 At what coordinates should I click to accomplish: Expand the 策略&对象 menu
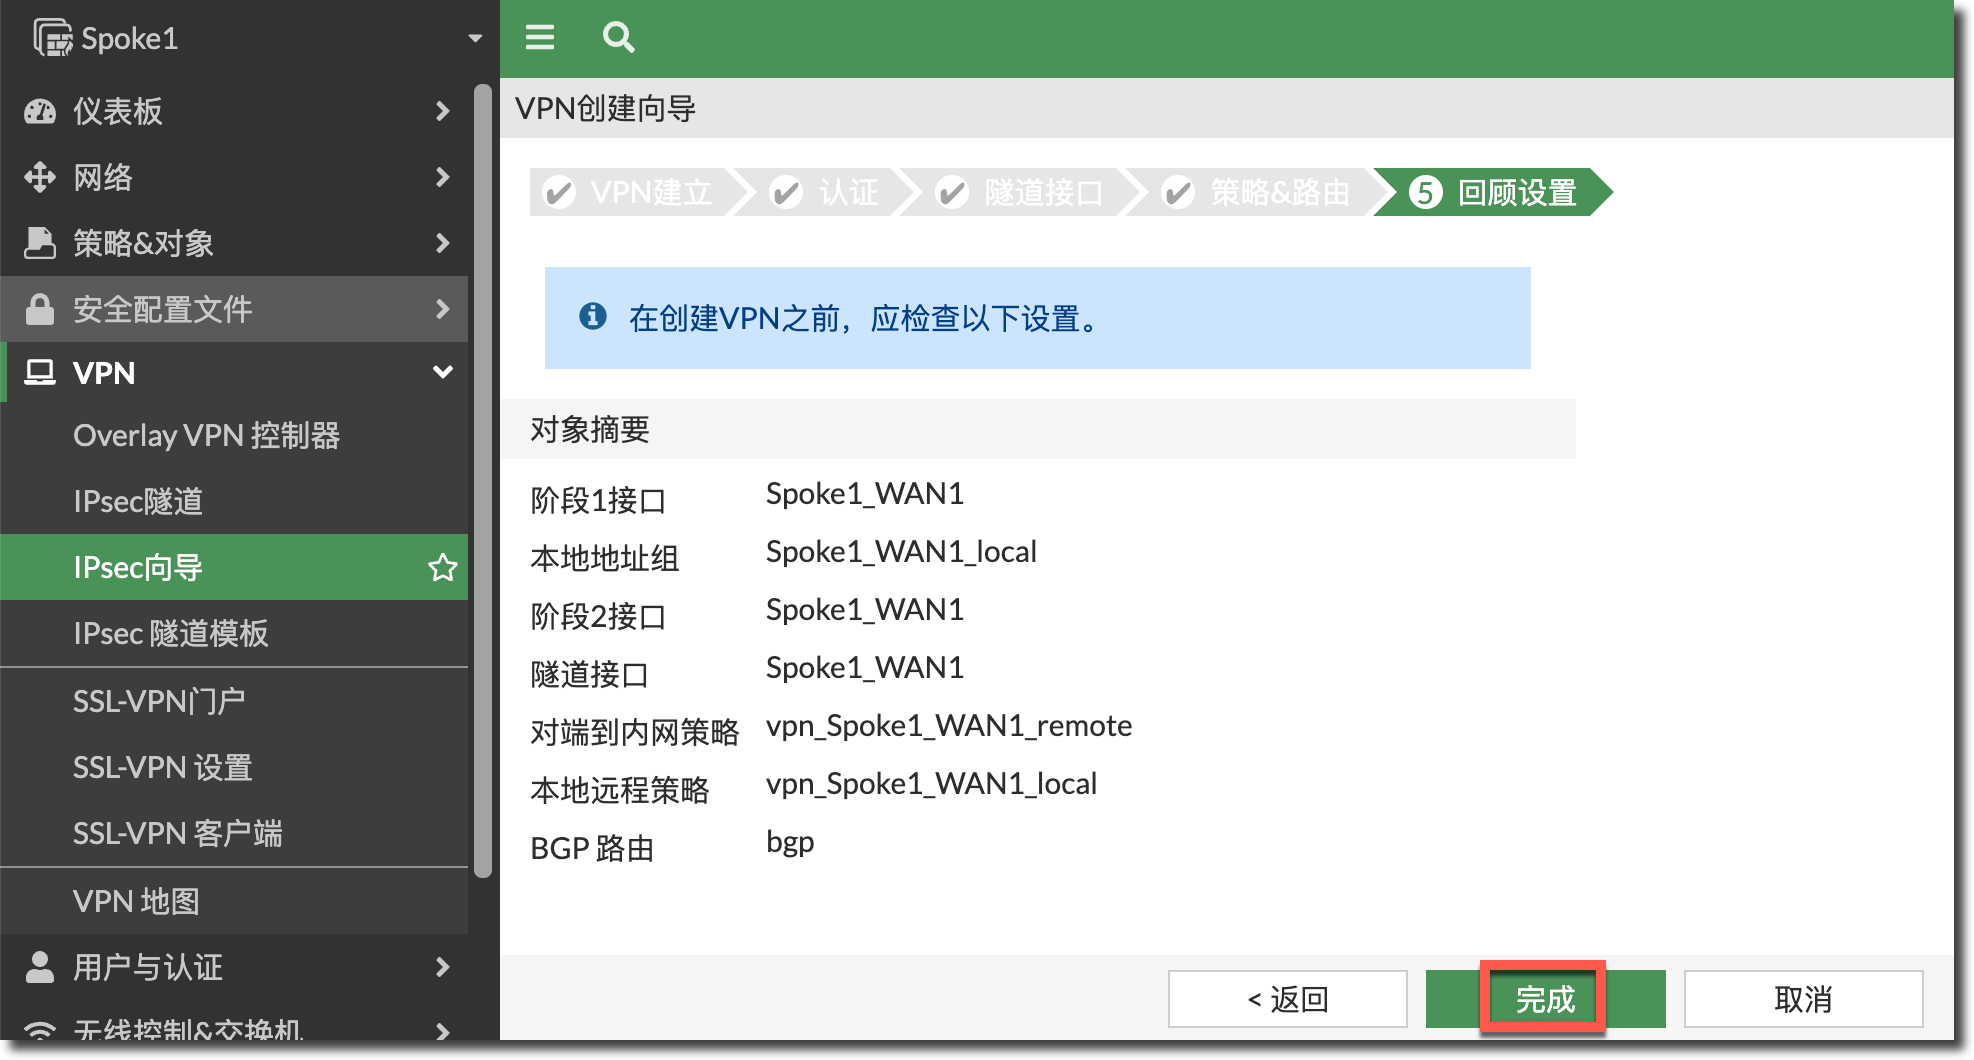[442, 243]
